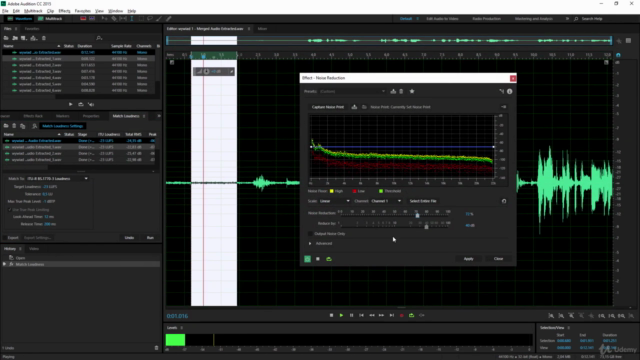640x360 pixels.
Task: Click Import file icon in Files panel
Action: (x=15, y=38)
